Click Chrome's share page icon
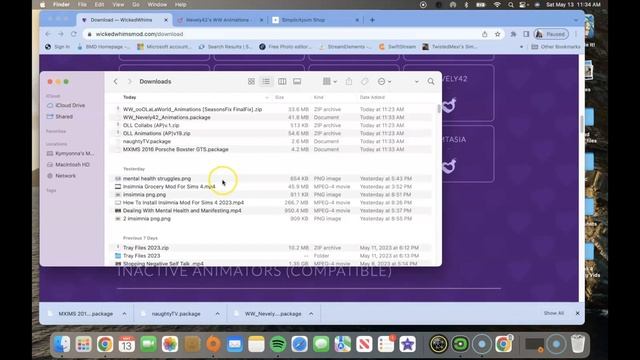The image size is (640, 360). click(484, 34)
